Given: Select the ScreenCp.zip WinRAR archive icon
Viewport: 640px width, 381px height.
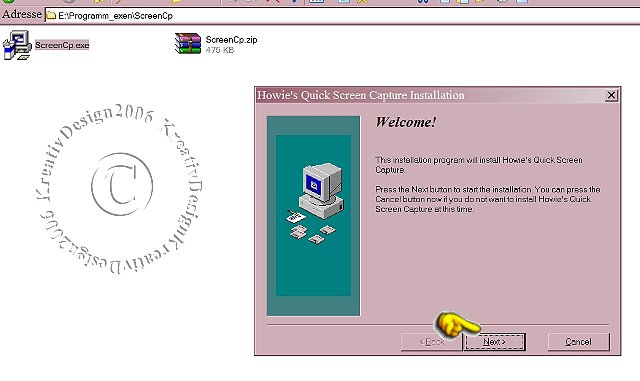Looking at the screenshot, I should point(188,43).
